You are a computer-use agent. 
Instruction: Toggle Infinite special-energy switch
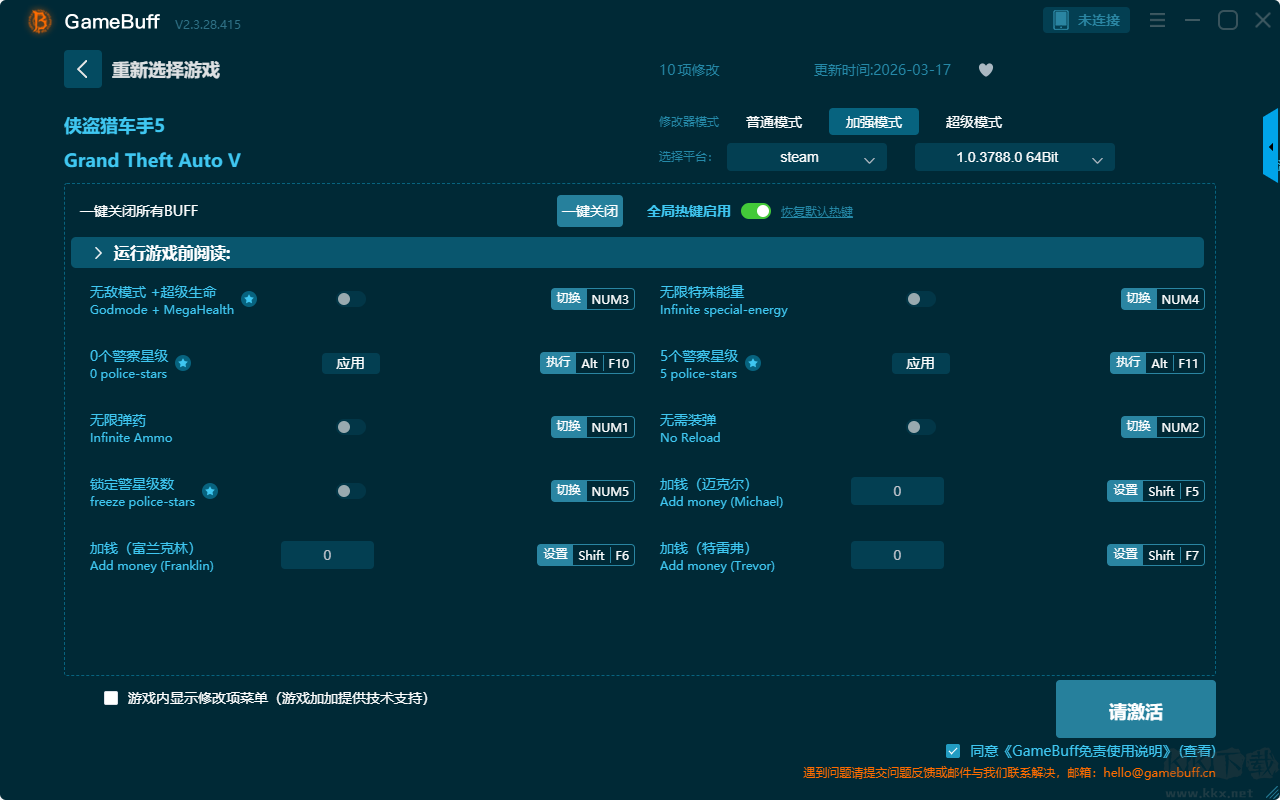[921, 299]
